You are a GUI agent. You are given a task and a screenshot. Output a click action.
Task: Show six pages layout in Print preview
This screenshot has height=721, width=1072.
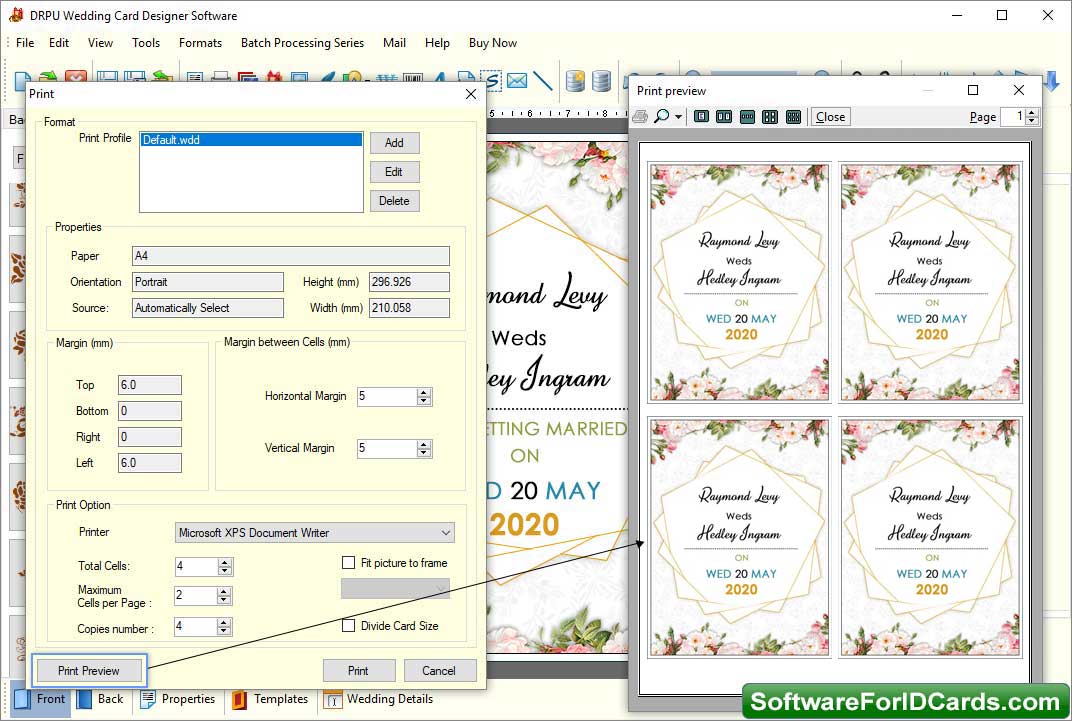[793, 117]
